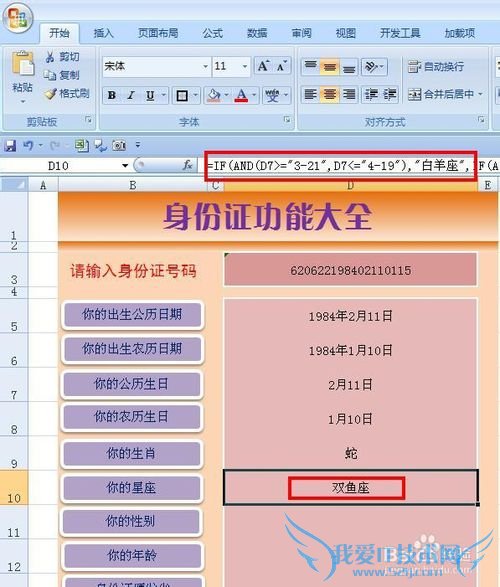Expand font color dropdown arrow
Viewport: 500px width, 587px height.
pyautogui.click(x=254, y=95)
